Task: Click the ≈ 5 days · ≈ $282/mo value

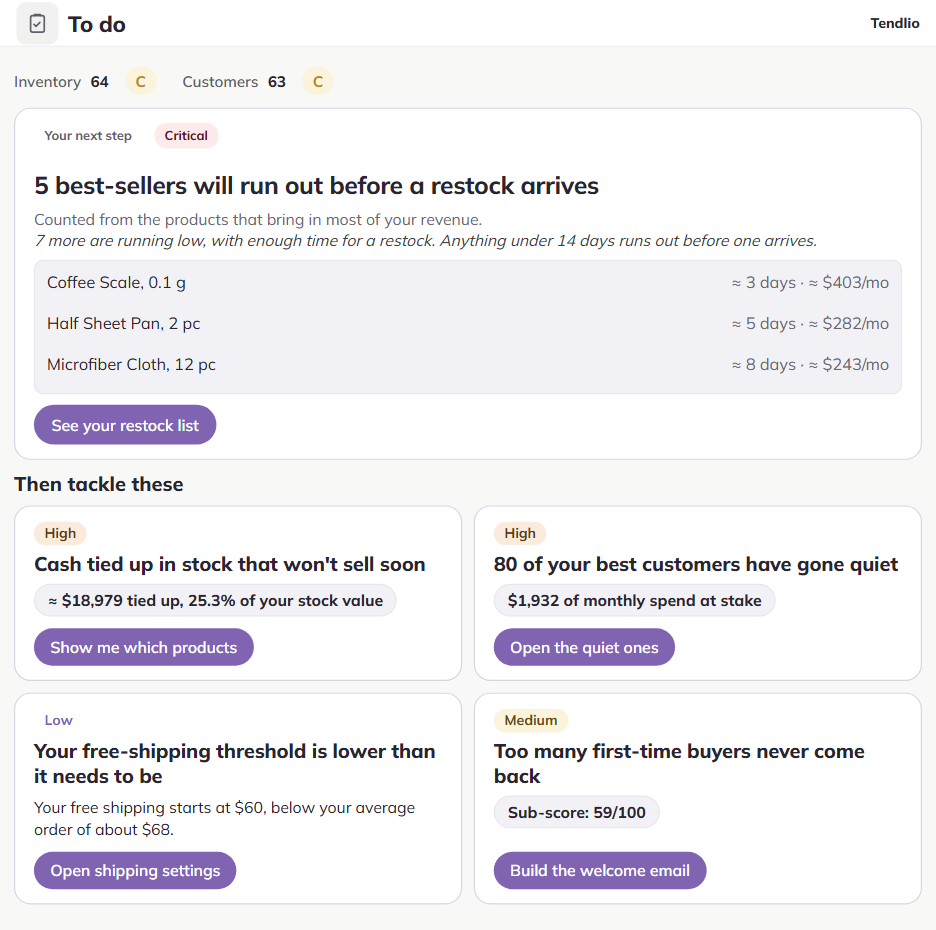Action: click(810, 324)
